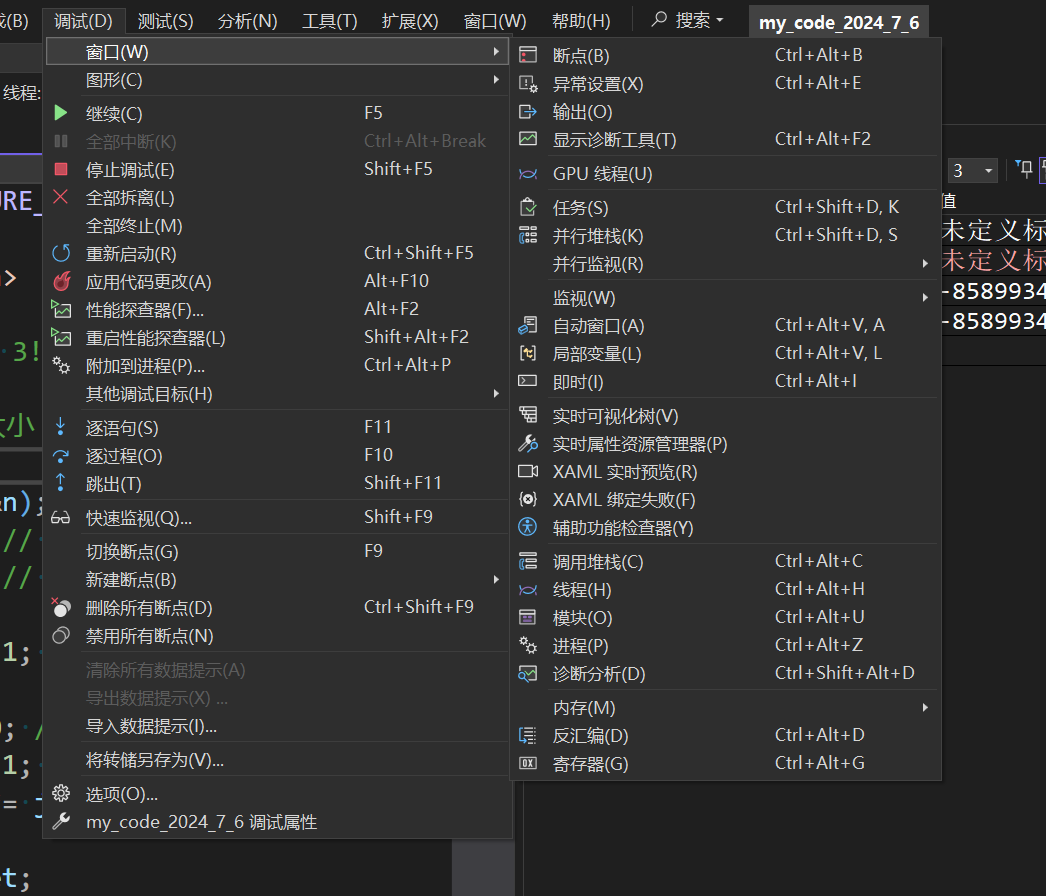This screenshot has width=1046, height=896.
Task: Click the Hot Reload flame icon (应用代码更改)
Action: 61,282
